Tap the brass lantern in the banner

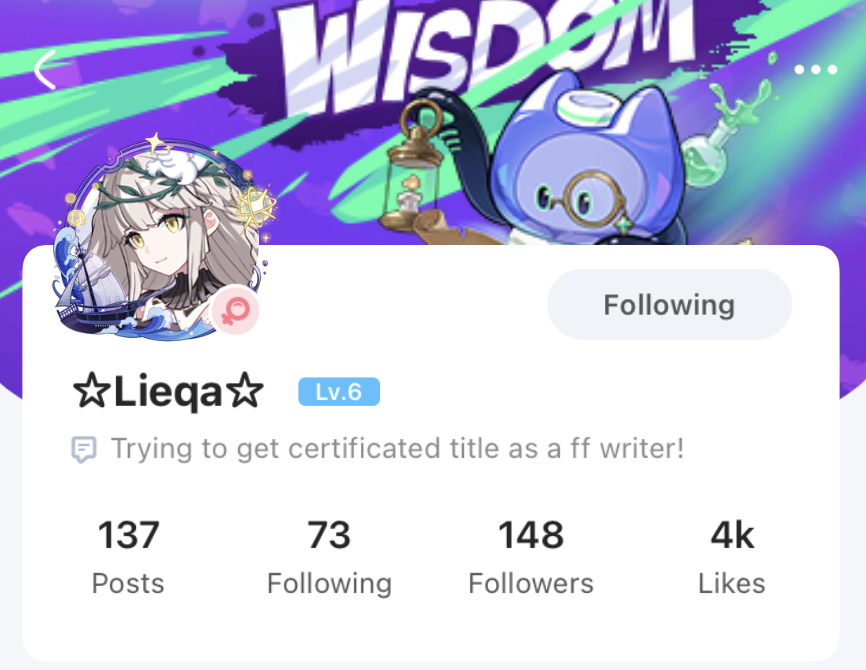click(x=415, y=168)
